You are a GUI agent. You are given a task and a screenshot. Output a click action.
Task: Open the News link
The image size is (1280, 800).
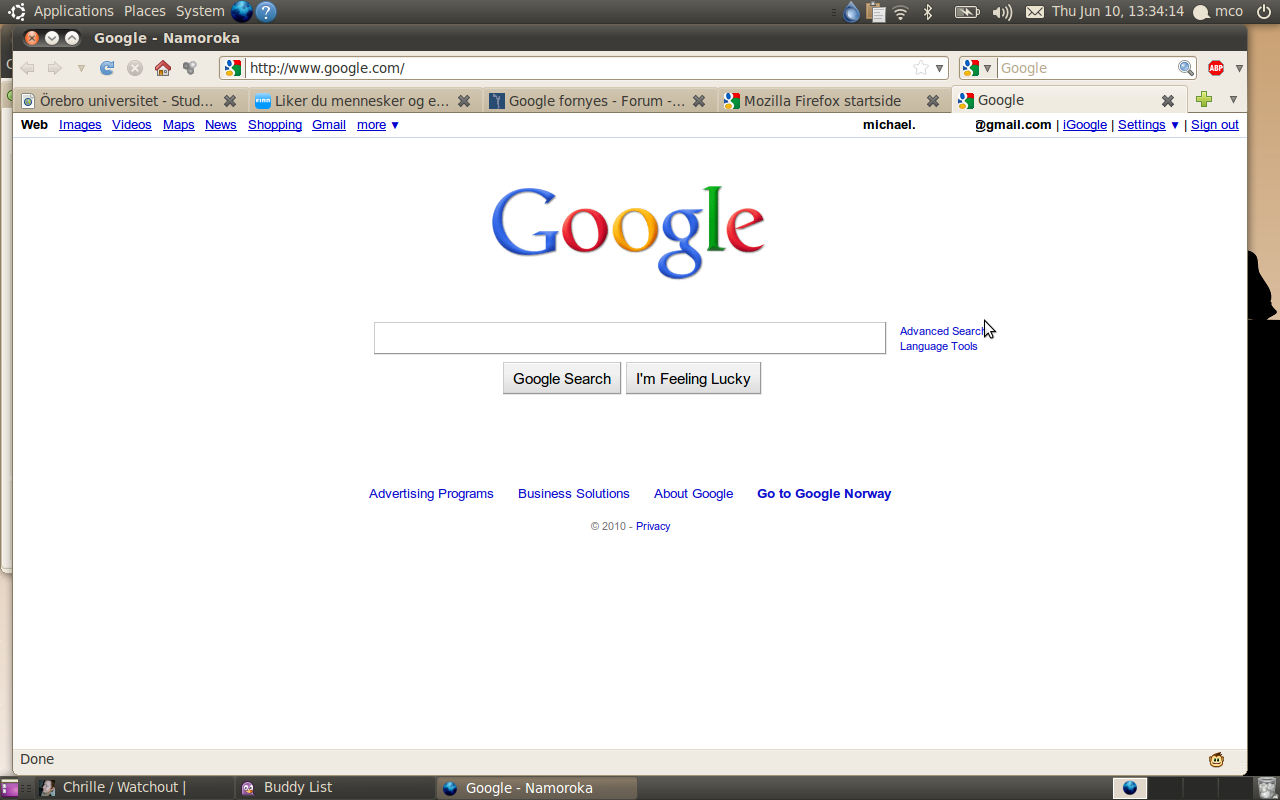pos(221,125)
